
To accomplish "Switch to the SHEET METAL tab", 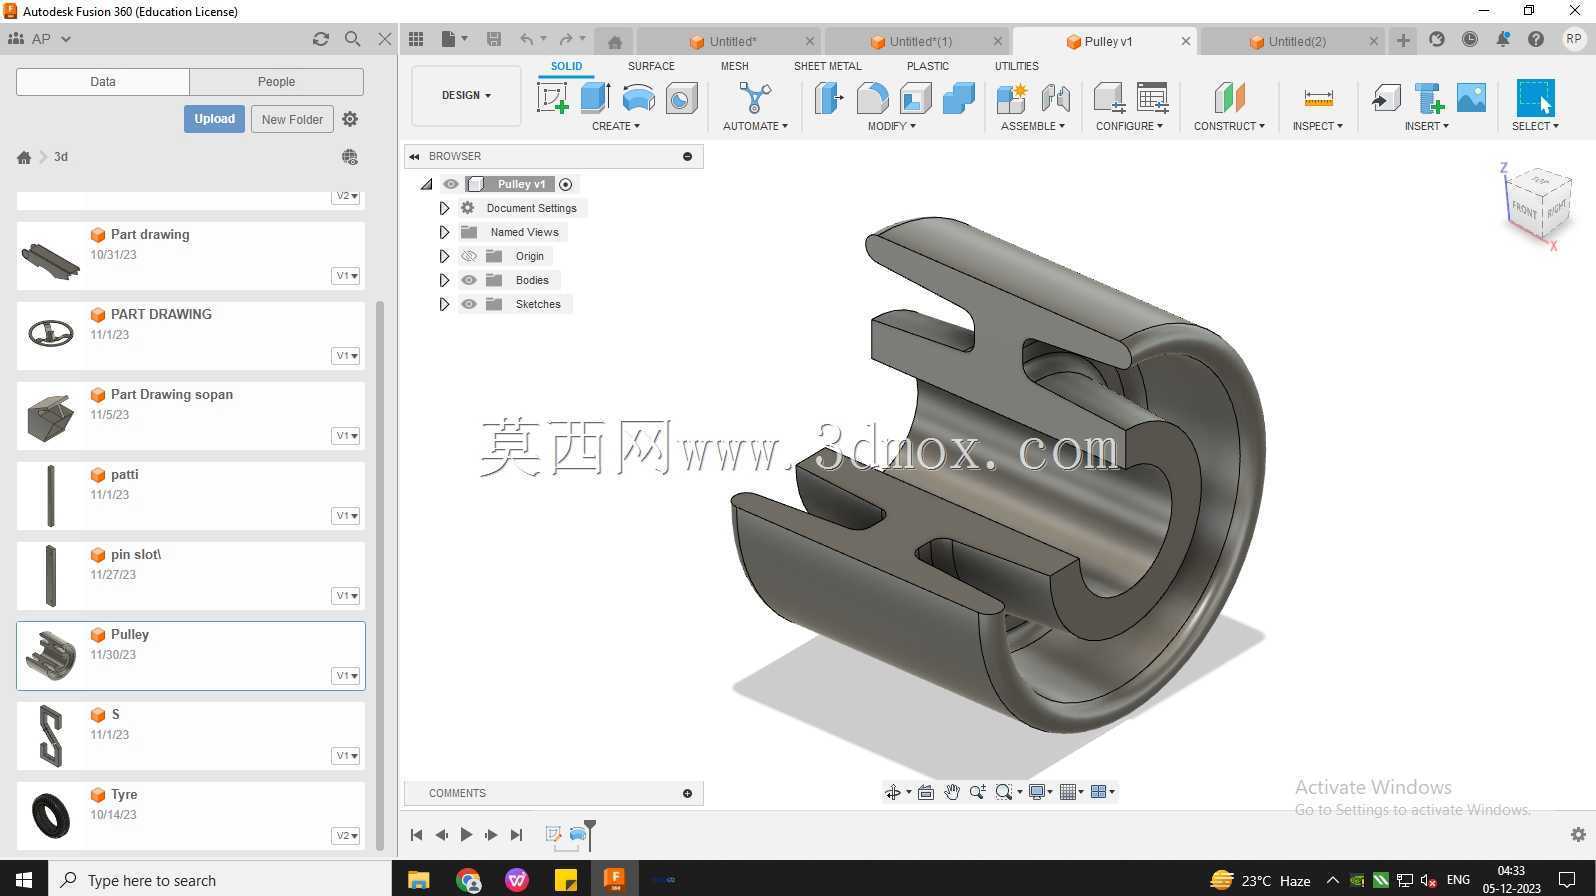I will [x=827, y=66].
